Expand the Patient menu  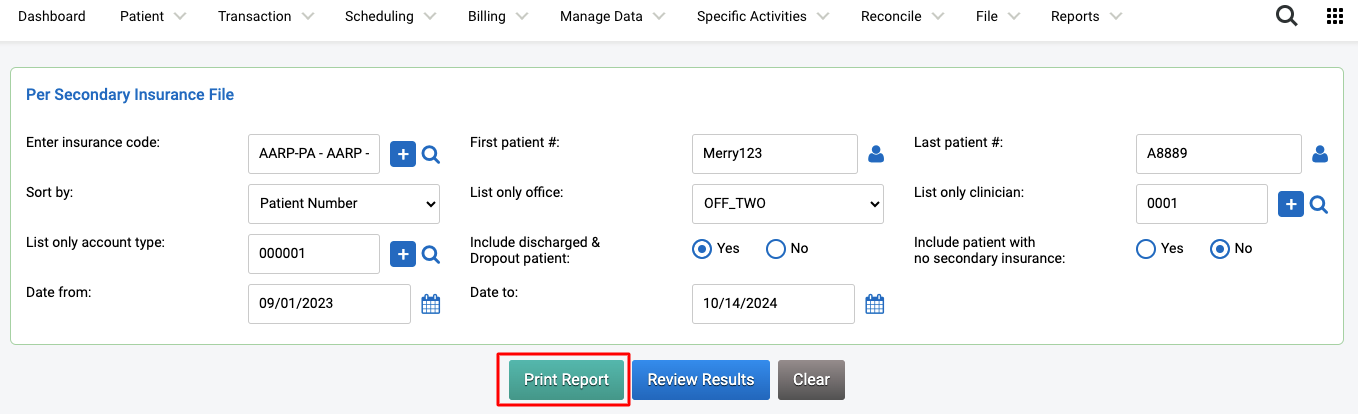153,16
